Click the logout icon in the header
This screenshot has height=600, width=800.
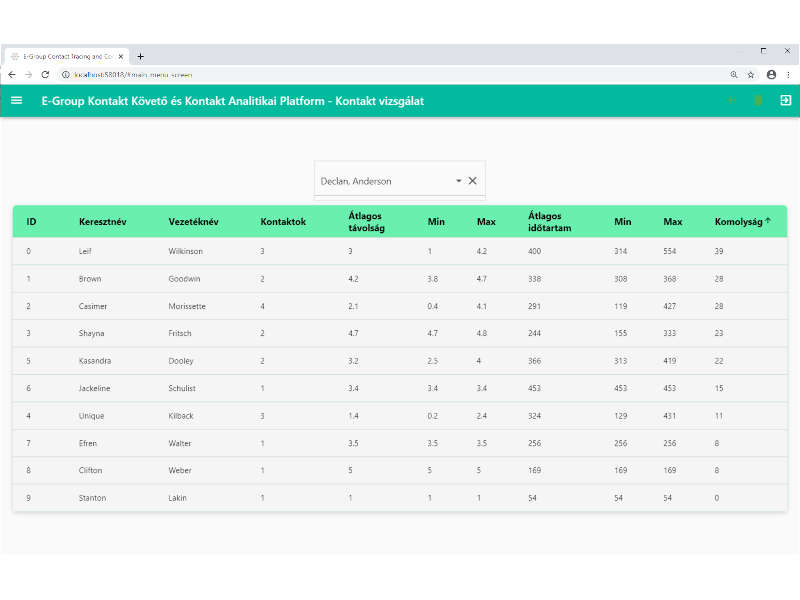coord(786,101)
